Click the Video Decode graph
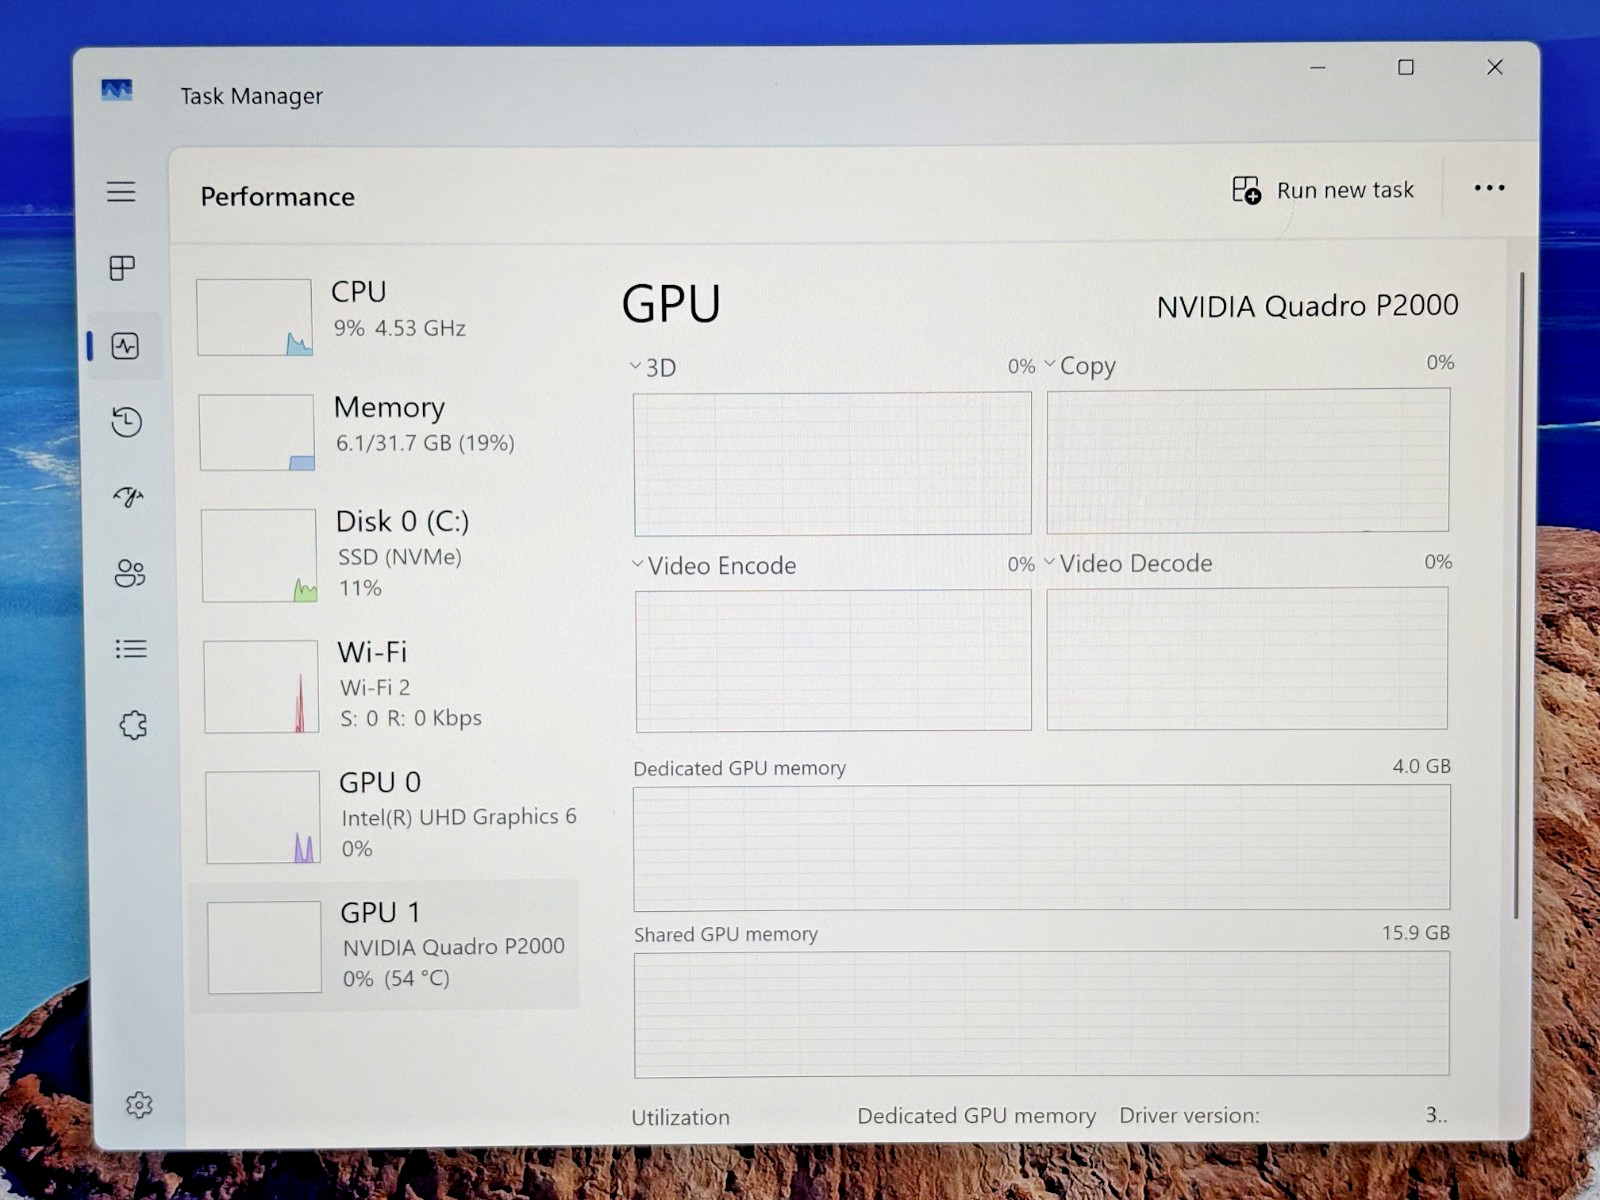Image resolution: width=1600 pixels, height=1200 pixels. [1247, 658]
